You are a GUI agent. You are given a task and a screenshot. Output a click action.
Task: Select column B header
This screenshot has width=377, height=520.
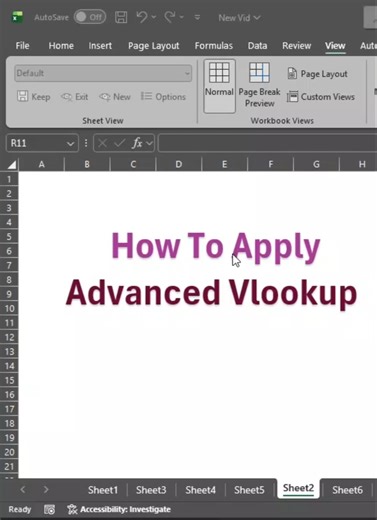(x=87, y=164)
